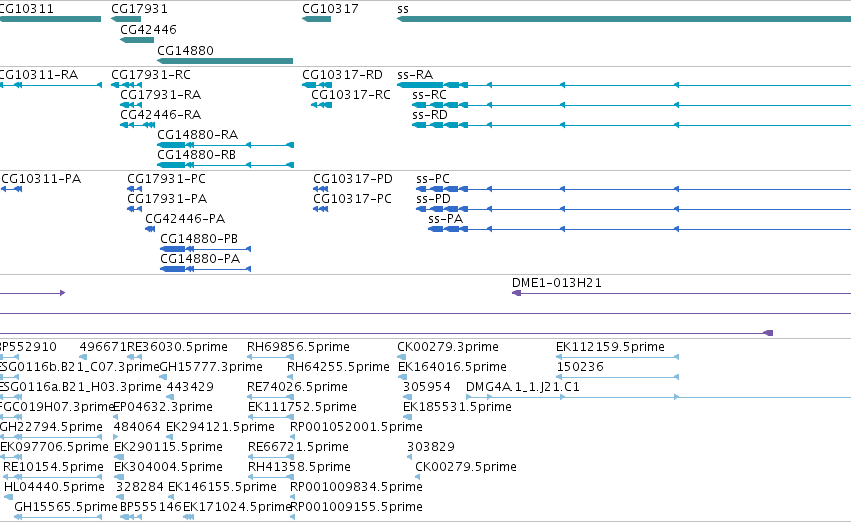Select transcript CG10311-RA label
Image resolution: width=851 pixels, height=522 pixels.
pyautogui.click(x=38, y=74)
